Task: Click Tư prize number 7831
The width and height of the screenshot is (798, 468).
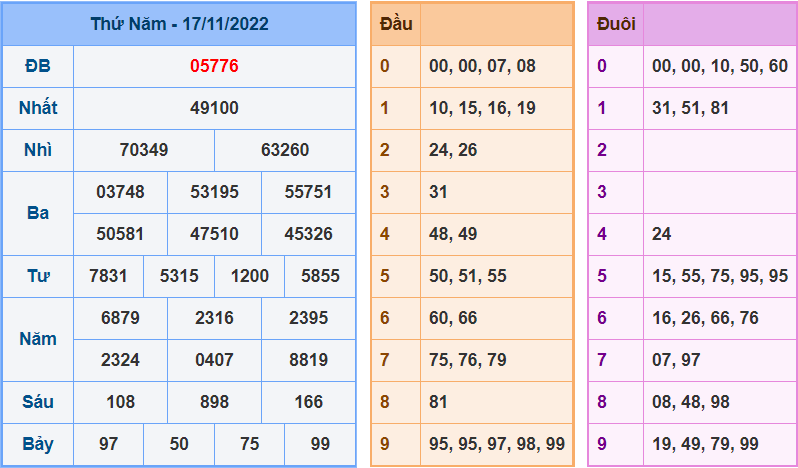Action: (108, 276)
